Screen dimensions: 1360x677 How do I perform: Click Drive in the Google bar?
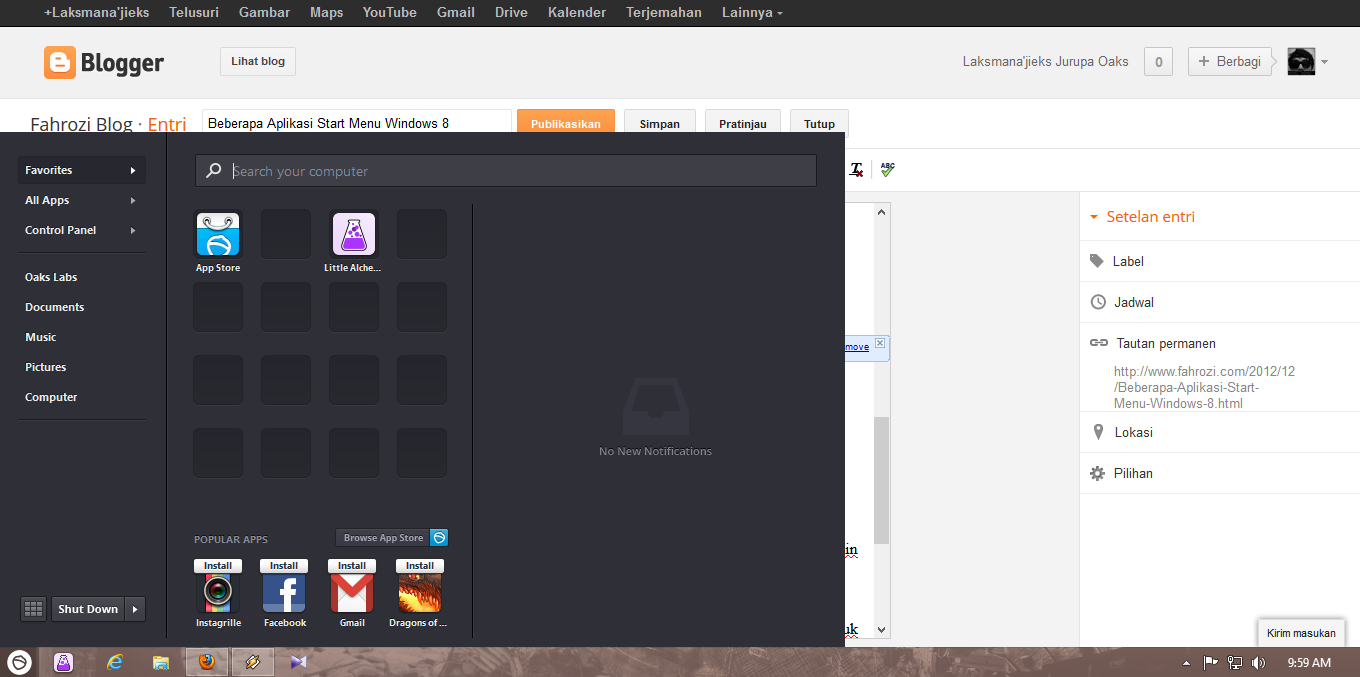(511, 12)
